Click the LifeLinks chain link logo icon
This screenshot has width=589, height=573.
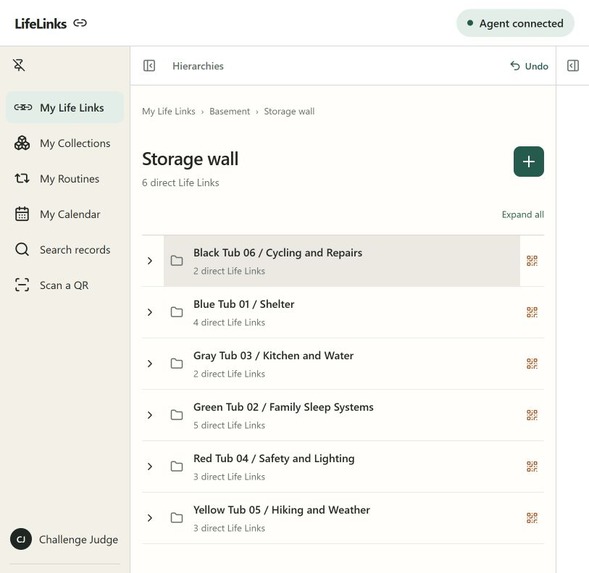80,23
